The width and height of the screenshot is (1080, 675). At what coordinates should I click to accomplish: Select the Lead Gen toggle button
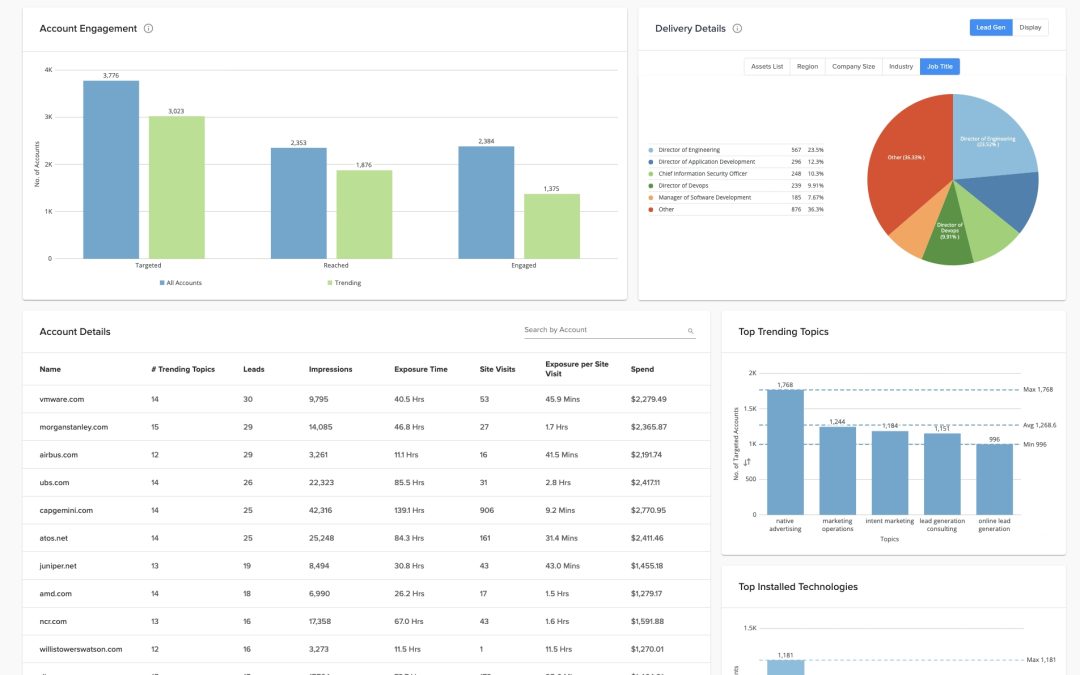coord(990,28)
